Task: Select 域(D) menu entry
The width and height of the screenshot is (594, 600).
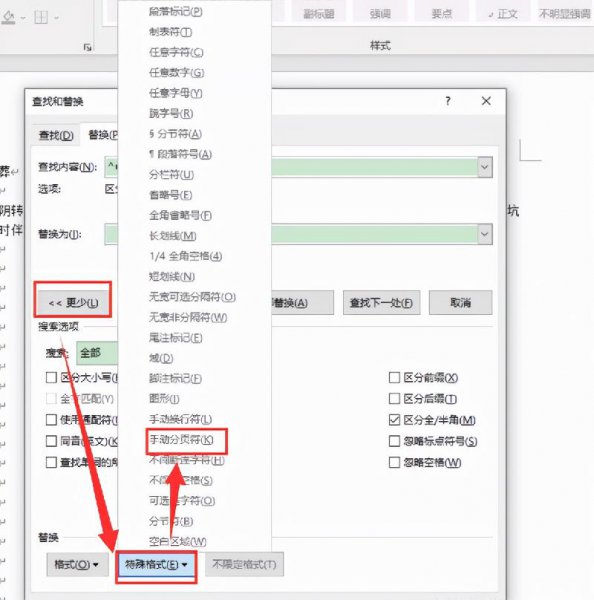Action: click(161, 358)
